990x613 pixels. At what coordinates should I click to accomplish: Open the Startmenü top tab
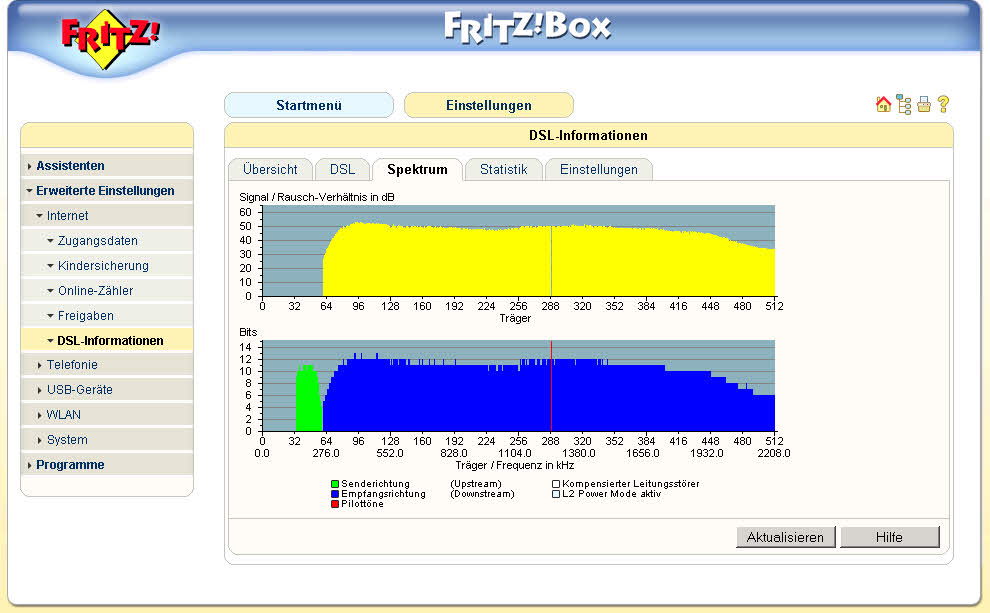click(x=309, y=105)
